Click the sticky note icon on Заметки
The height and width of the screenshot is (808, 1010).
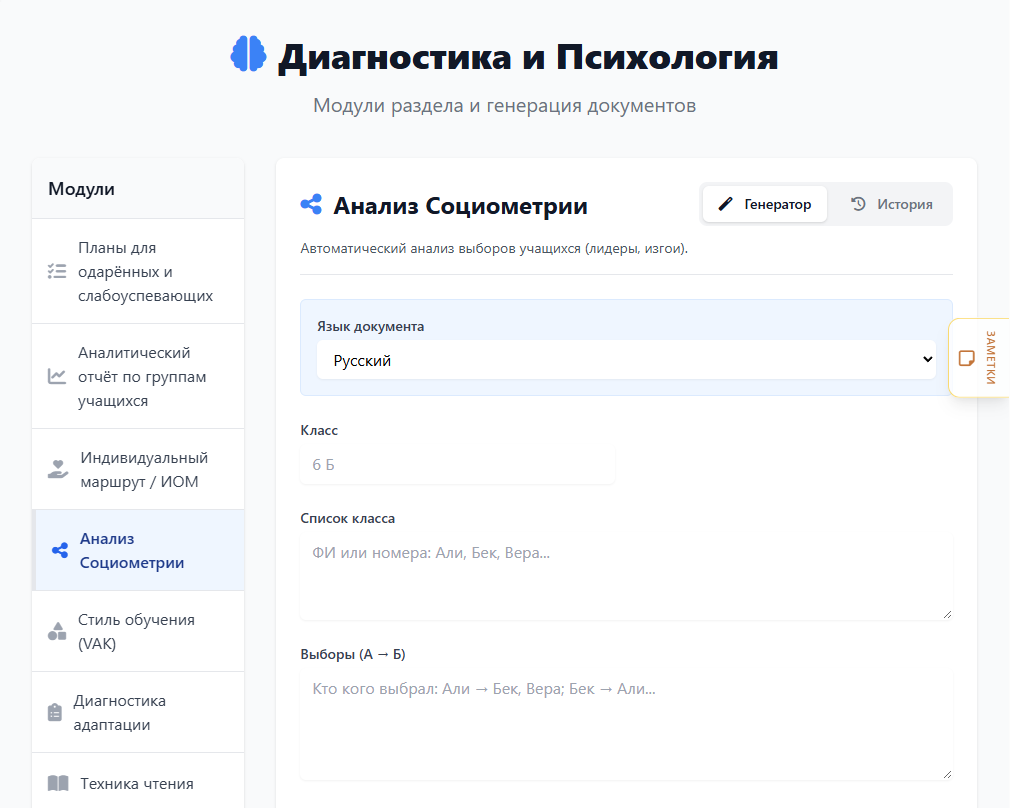966,358
